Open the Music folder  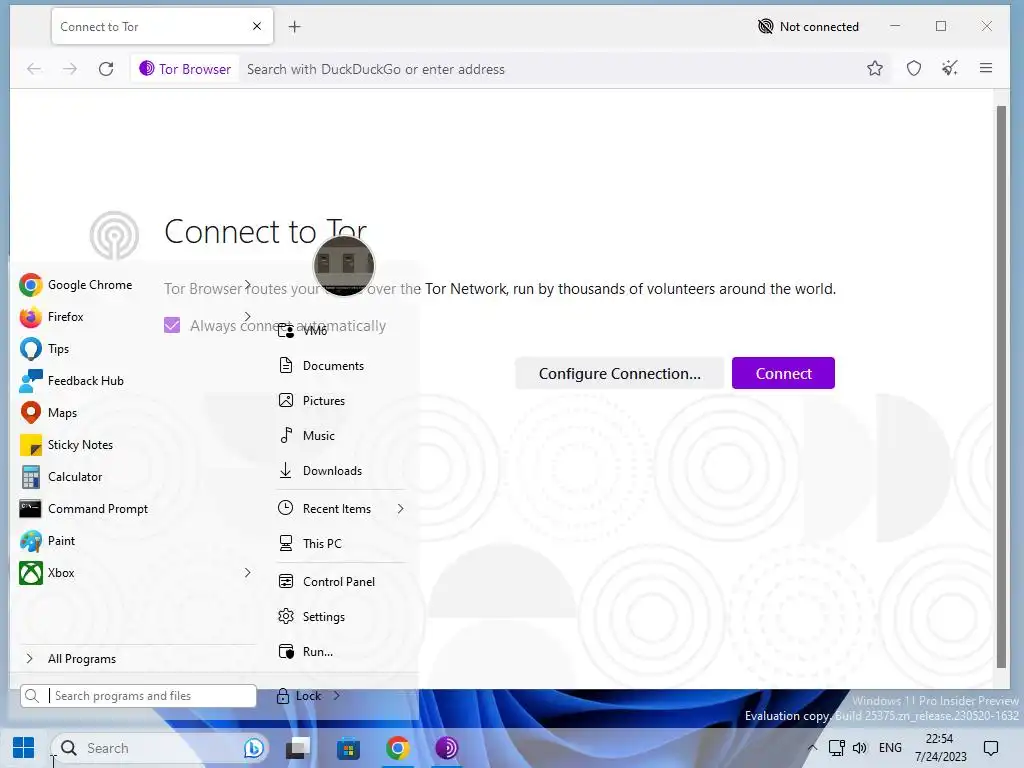(x=307, y=436)
